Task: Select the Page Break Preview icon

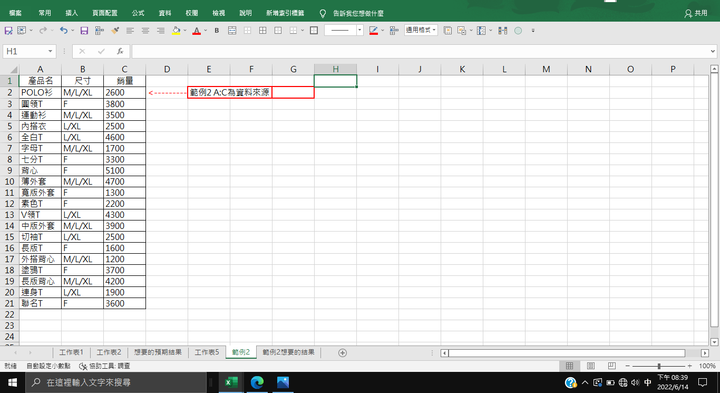Action: (612, 366)
